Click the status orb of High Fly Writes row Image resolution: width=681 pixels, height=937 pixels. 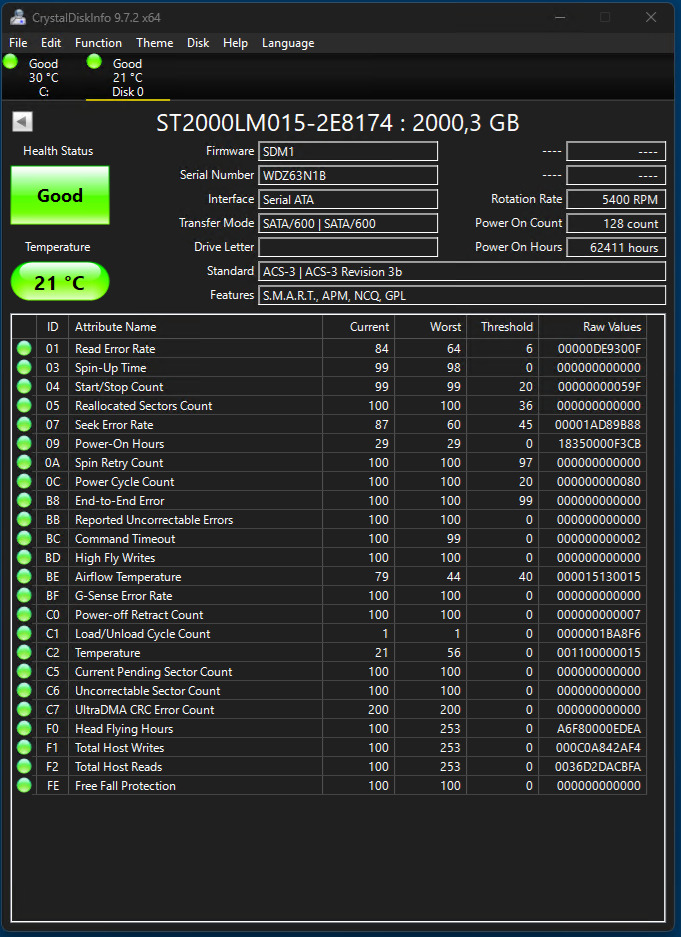pyautogui.click(x=24, y=558)
